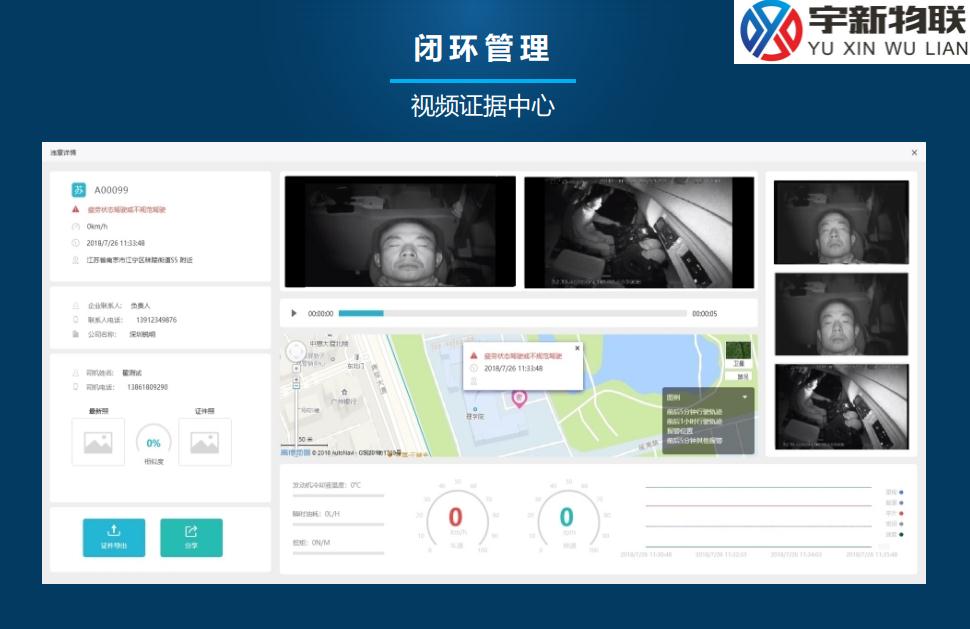Play the alarm video recording
This screenshot has height=629, width=970.
(x=294, y=313)
